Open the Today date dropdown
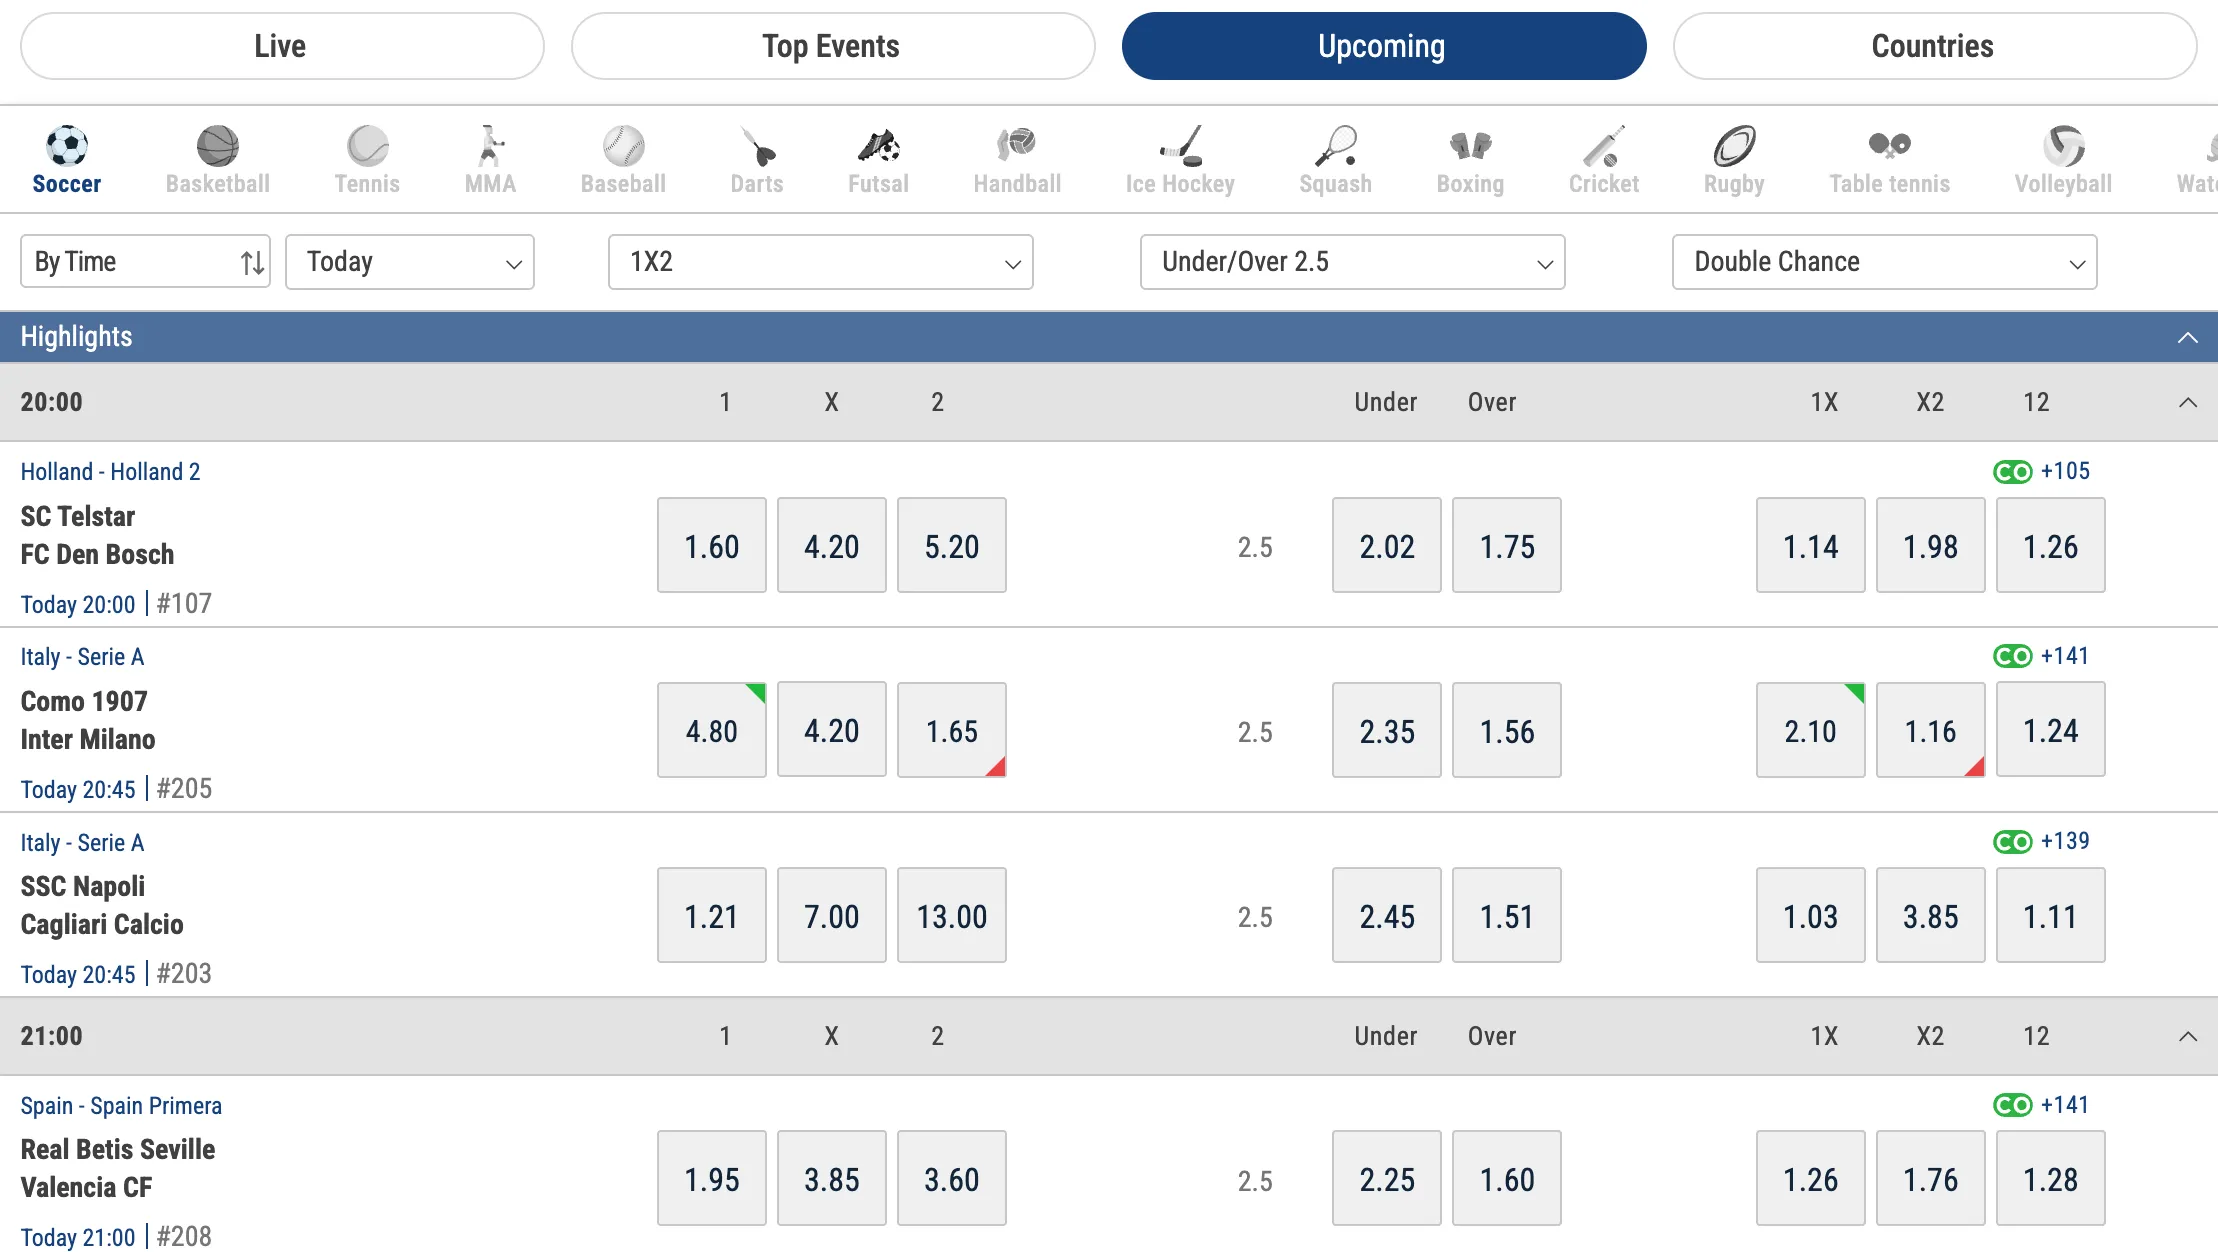 (x=410, y=261)
